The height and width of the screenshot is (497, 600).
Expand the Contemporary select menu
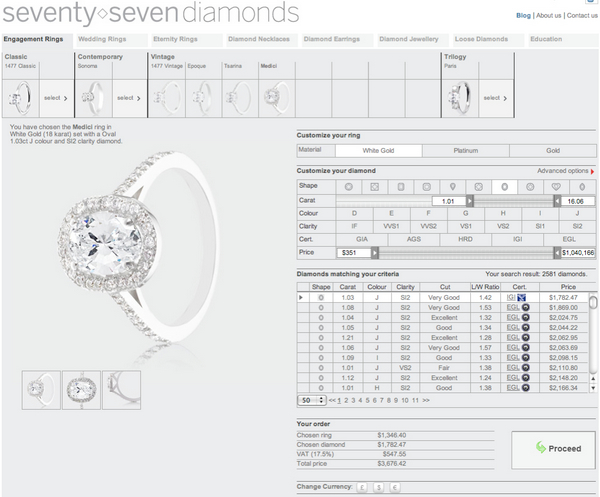[129, 98]
